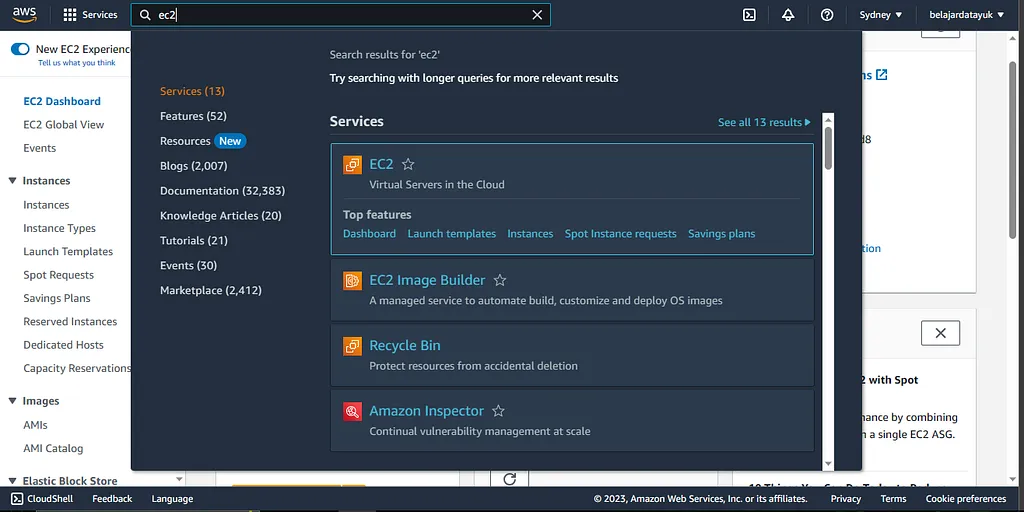
Task: Open EC2 Global View in the sidebar
Action: coord(63,125)
